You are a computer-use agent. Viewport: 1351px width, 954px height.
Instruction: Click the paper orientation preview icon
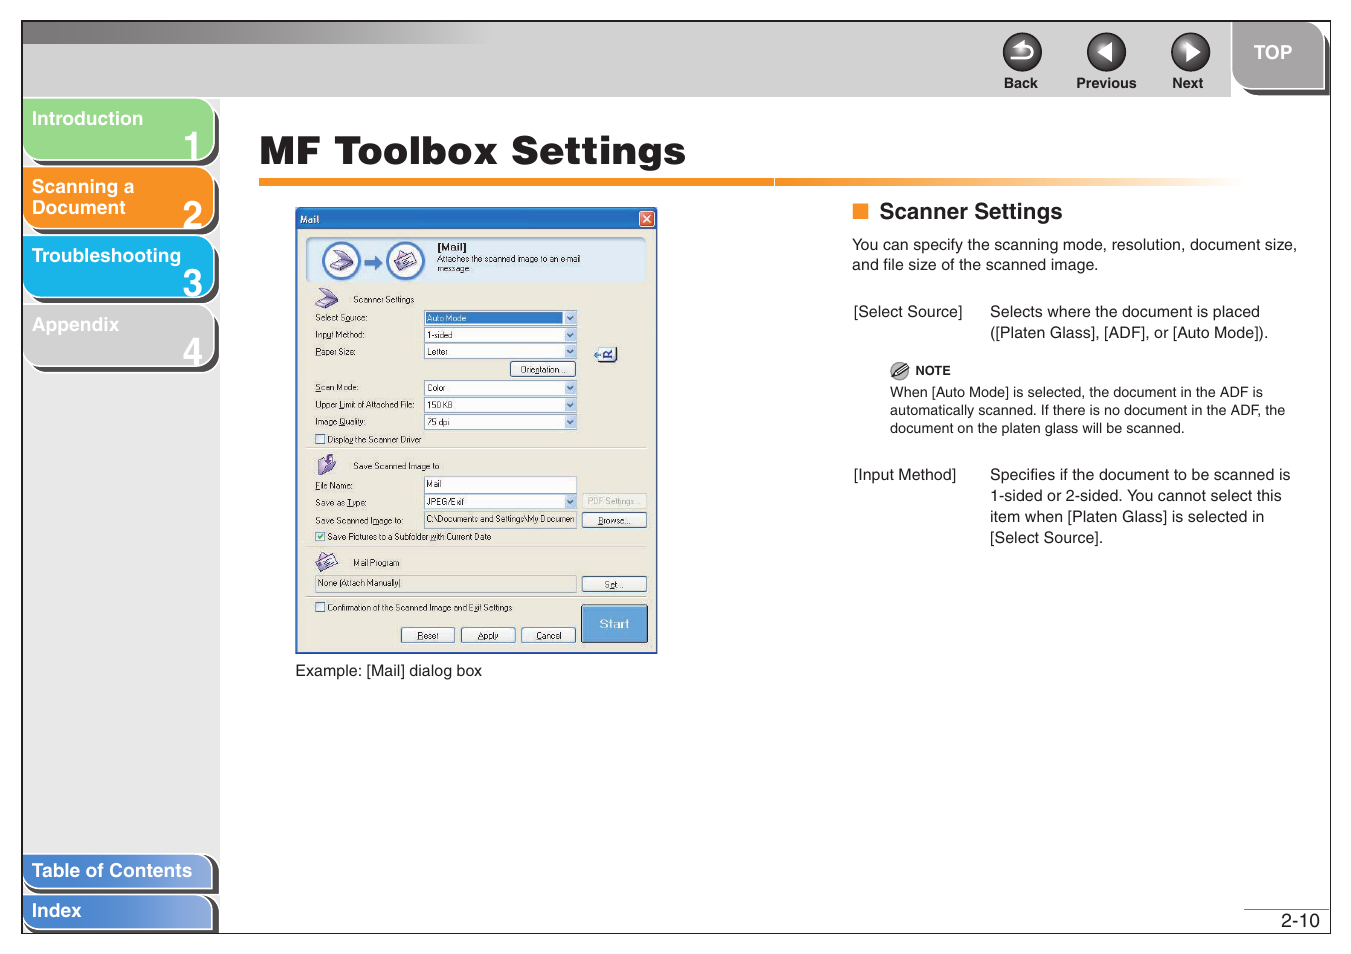(605, 354)
